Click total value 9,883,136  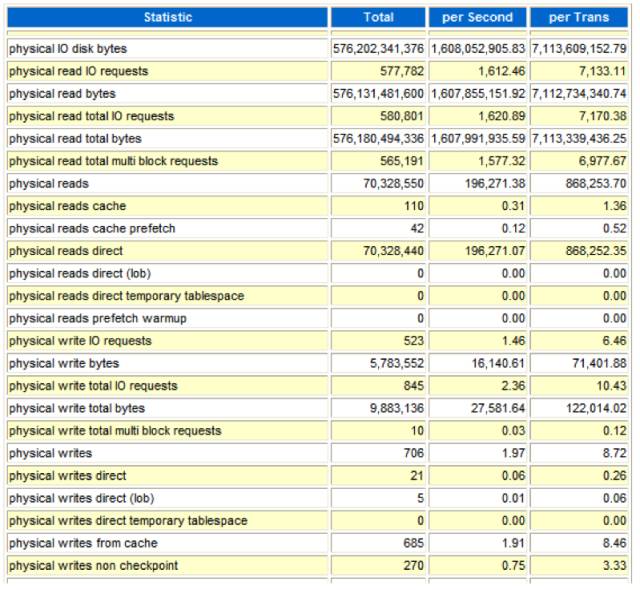pyautogui.click(x=397, y=408)
